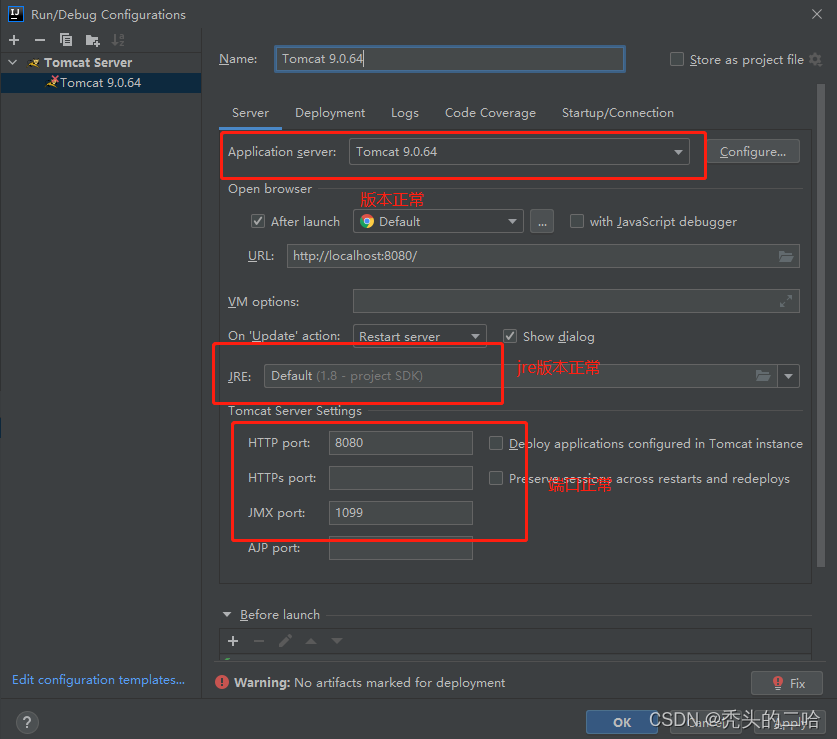This screenshot has height=739, width=837.
Task: Click the JMX port field
Action: point(400,513)
